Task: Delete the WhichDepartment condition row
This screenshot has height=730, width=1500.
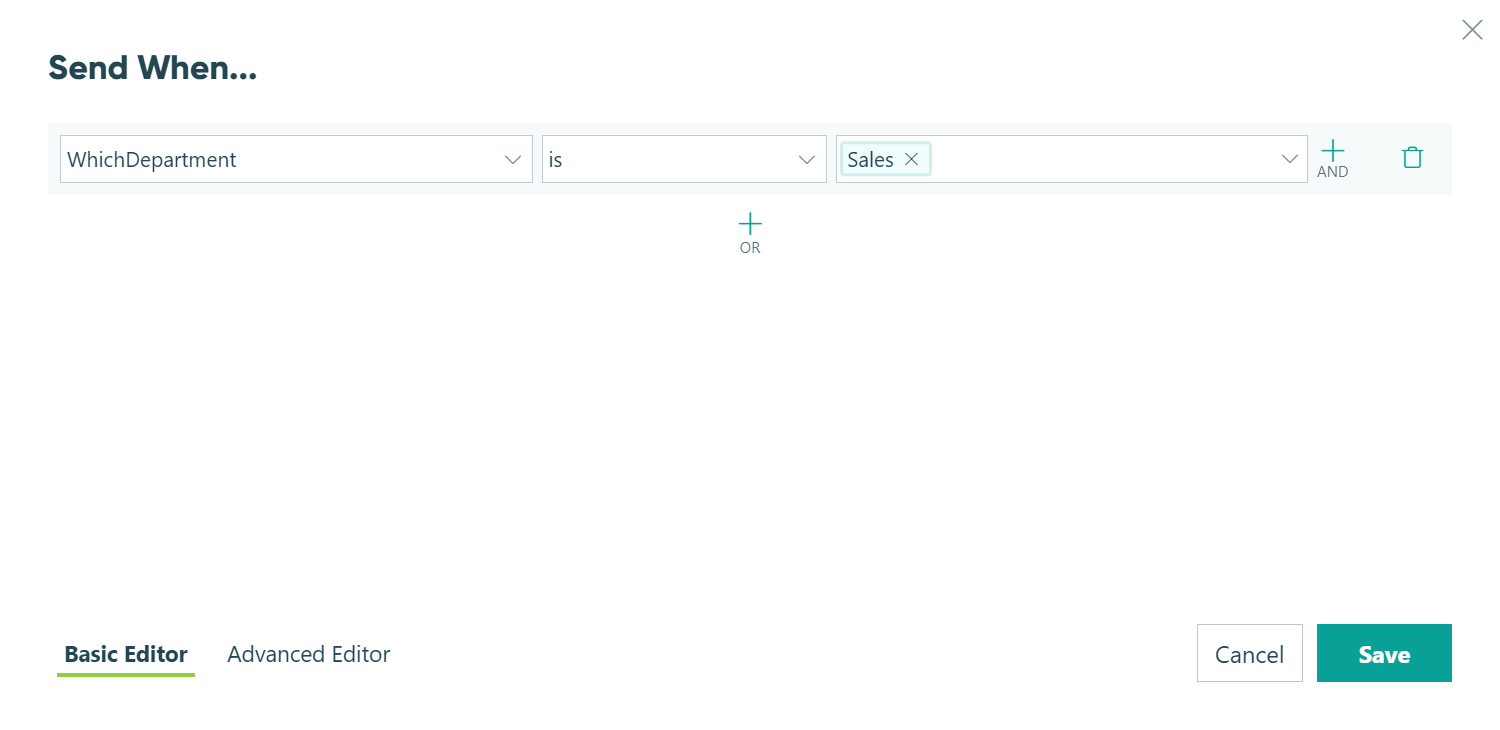Action: 1412,157
